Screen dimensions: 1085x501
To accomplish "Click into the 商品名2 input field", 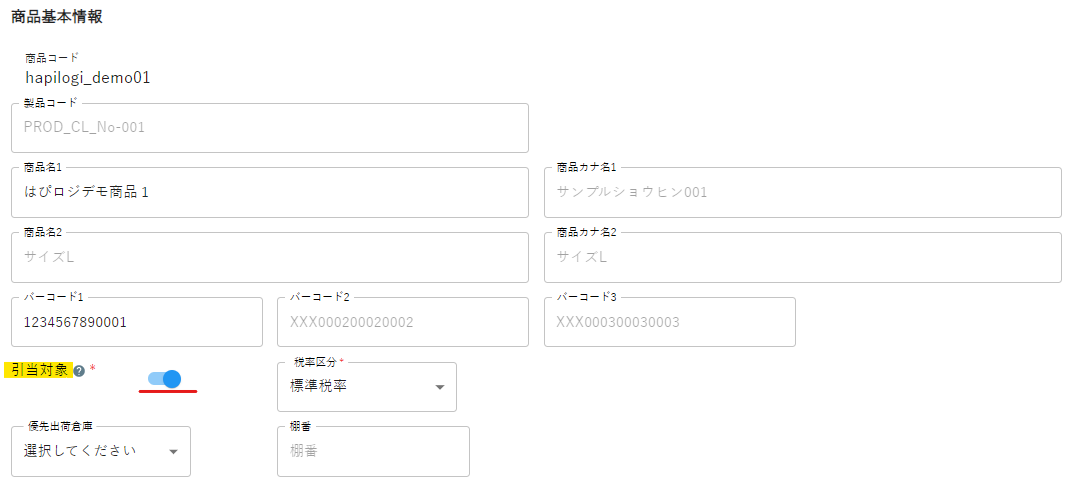I will coord(270,257).
